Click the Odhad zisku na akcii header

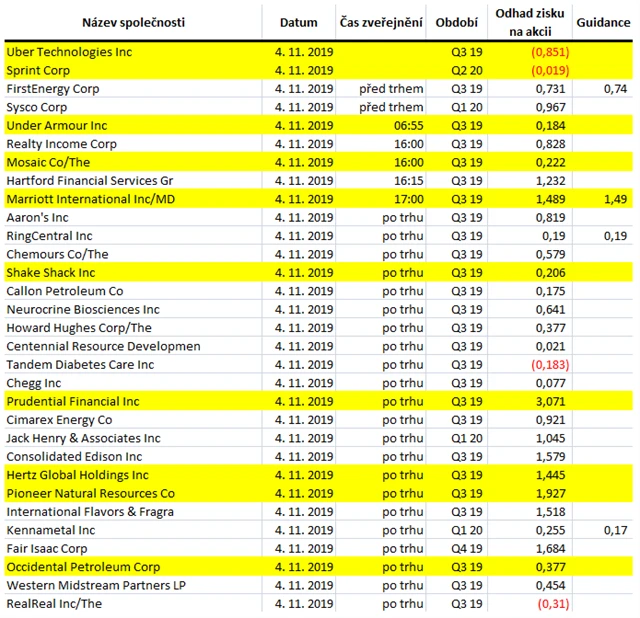coord(529,22)
